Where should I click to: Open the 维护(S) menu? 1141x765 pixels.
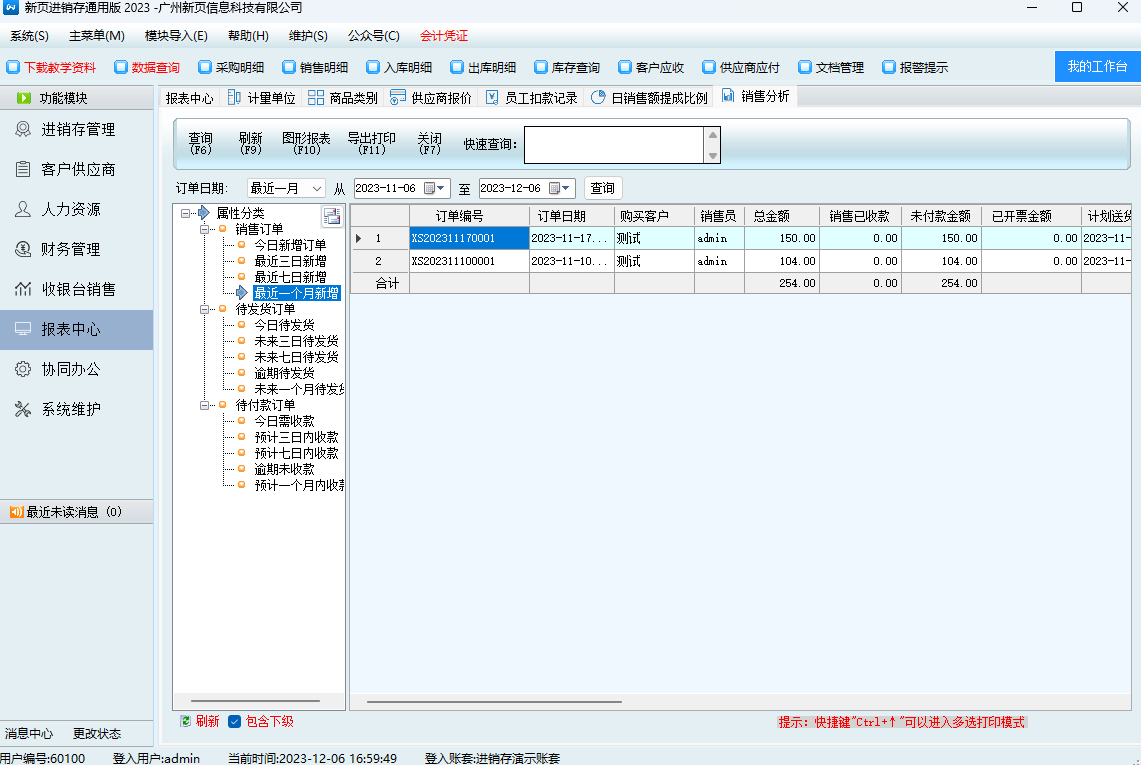tap(308, 36)
